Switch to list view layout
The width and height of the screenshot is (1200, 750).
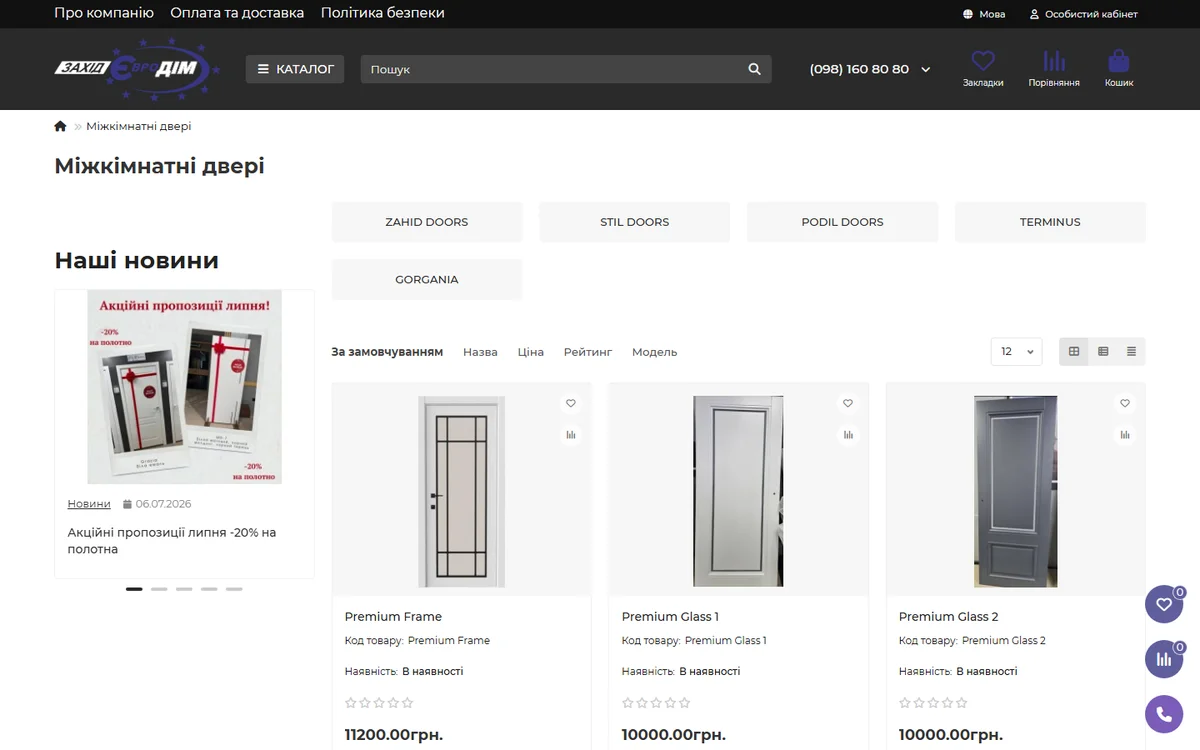tap(1103, 352)
